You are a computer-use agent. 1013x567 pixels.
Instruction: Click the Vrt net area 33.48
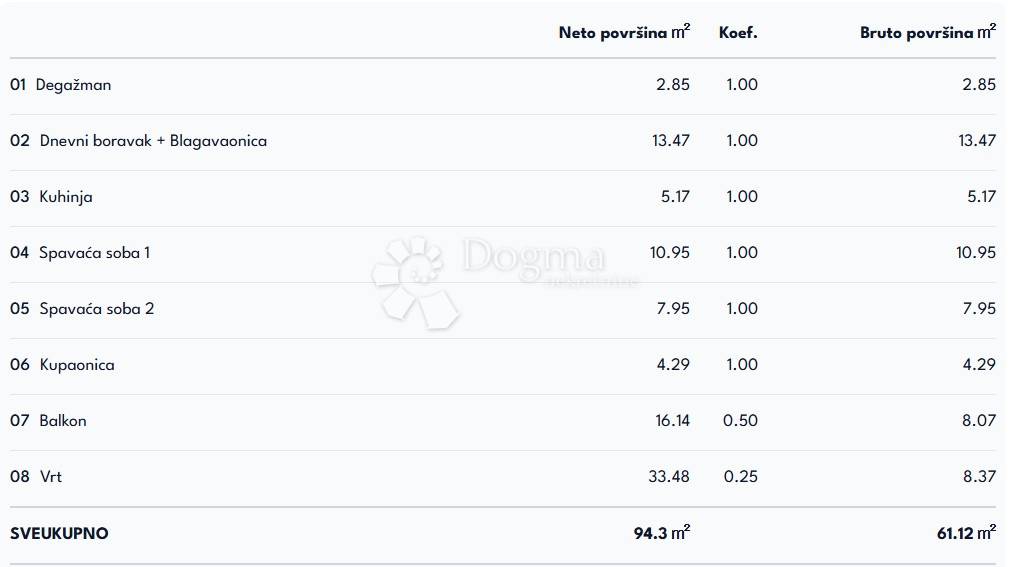[x=668, y=477]
